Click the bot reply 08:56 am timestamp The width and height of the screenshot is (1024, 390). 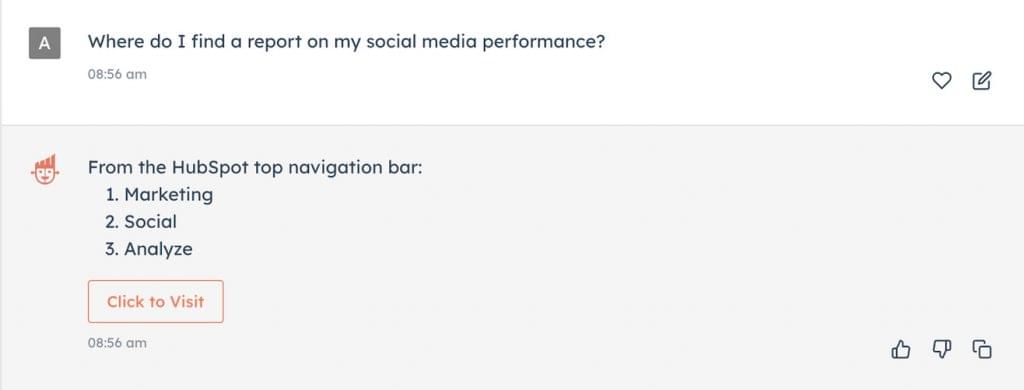click(x=118, y=342)
